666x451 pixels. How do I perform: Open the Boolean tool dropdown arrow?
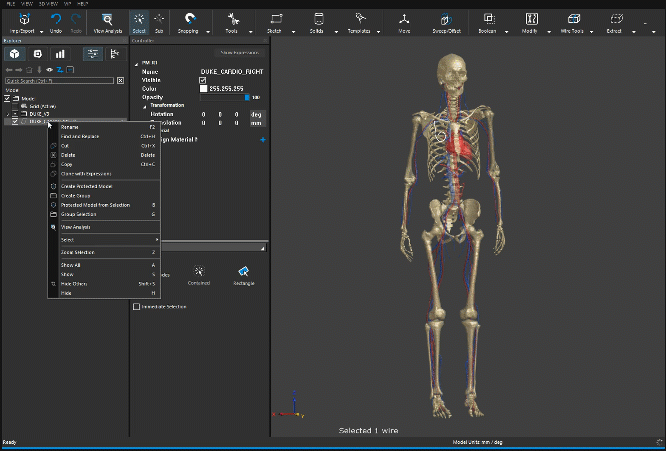click(x=507, y=32)
